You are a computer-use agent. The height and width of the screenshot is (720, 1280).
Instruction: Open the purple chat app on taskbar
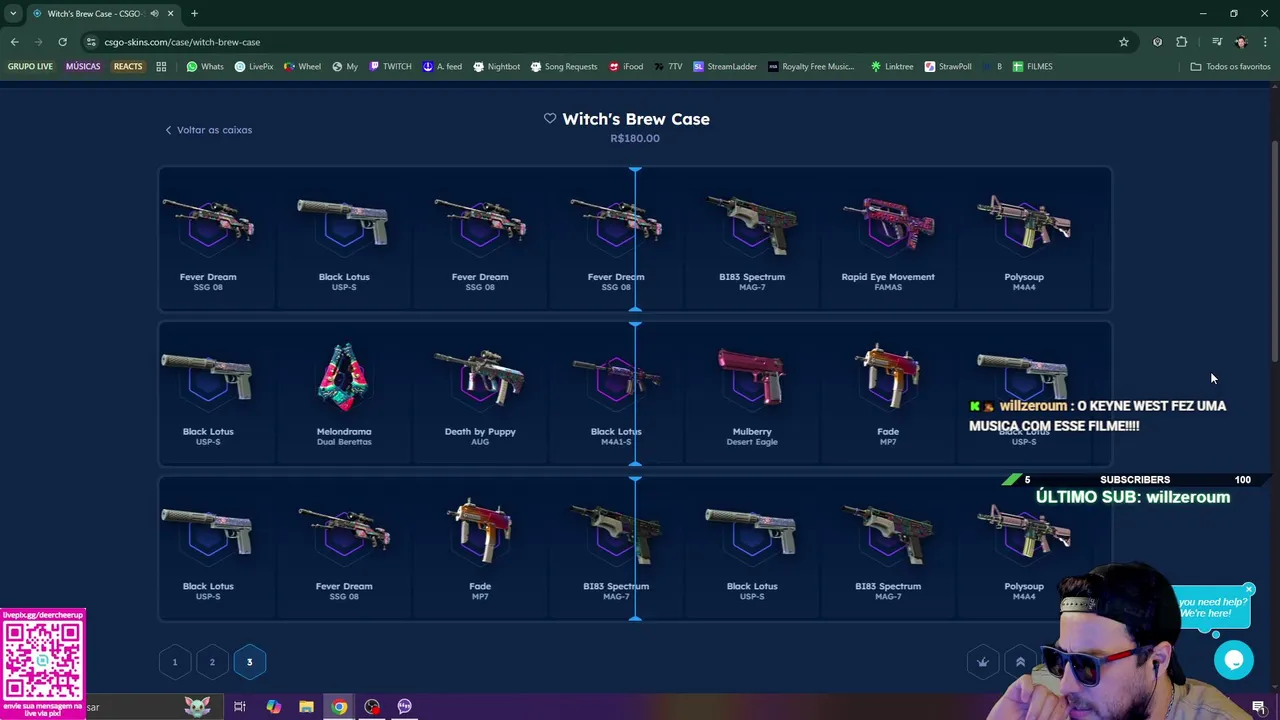pos(405,707)
